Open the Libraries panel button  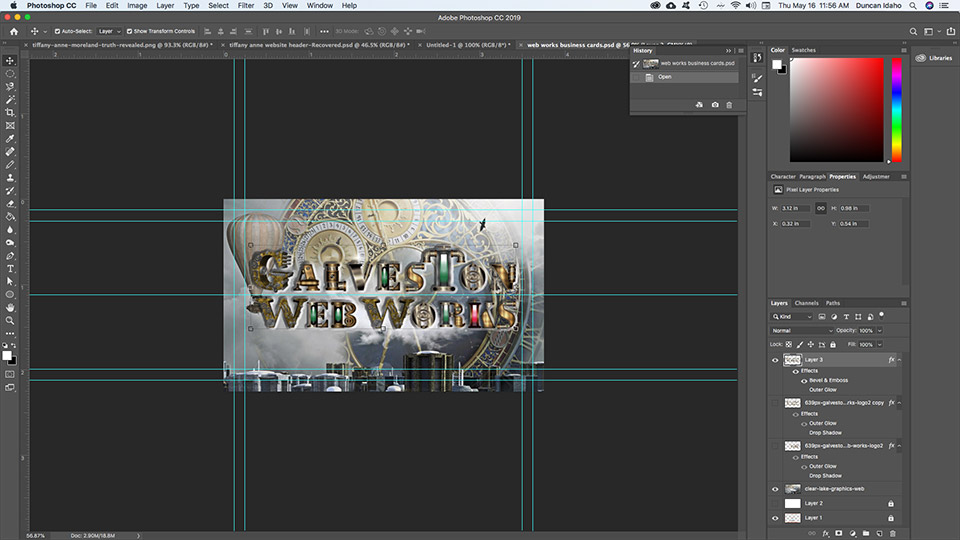pyautogui.click(x=934, y=58)
